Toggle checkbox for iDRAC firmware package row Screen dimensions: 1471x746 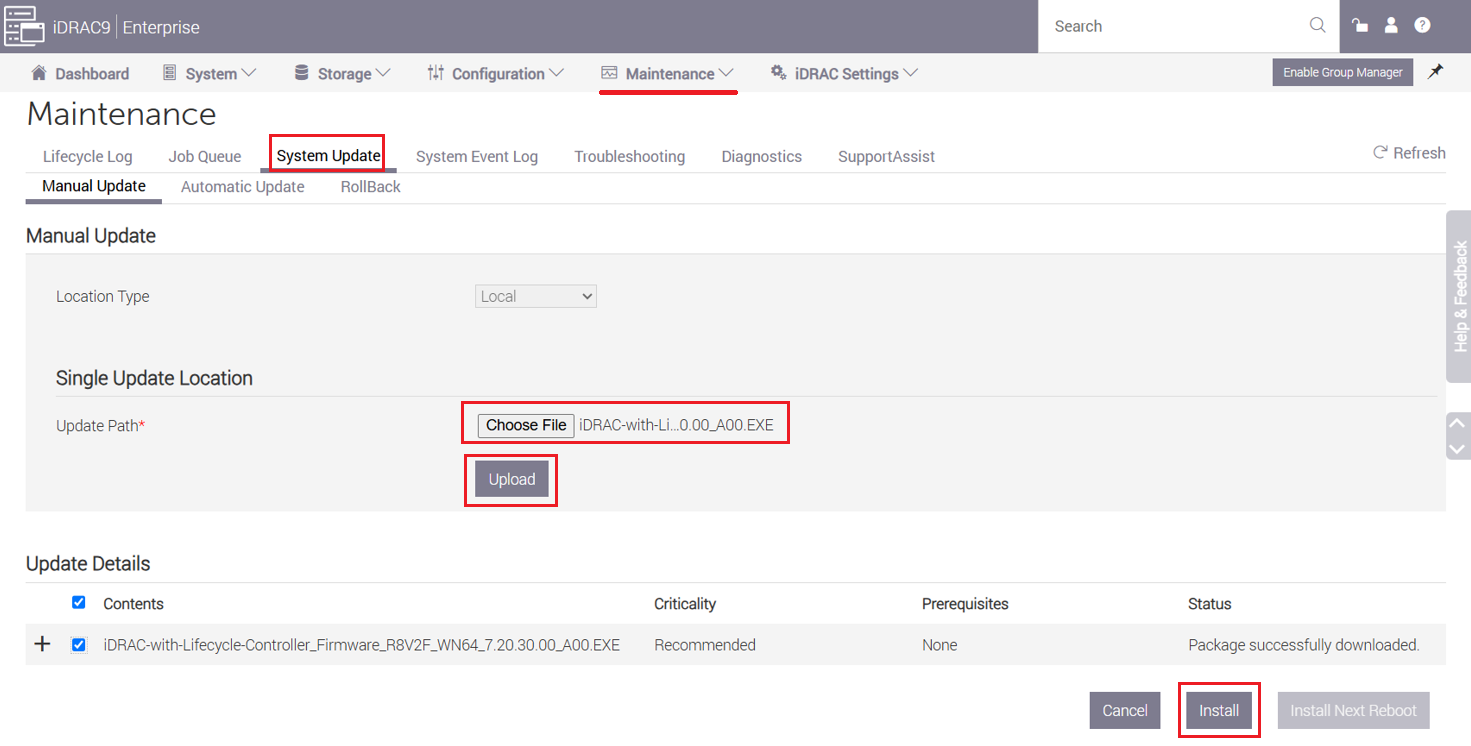[x=79, y=645]
